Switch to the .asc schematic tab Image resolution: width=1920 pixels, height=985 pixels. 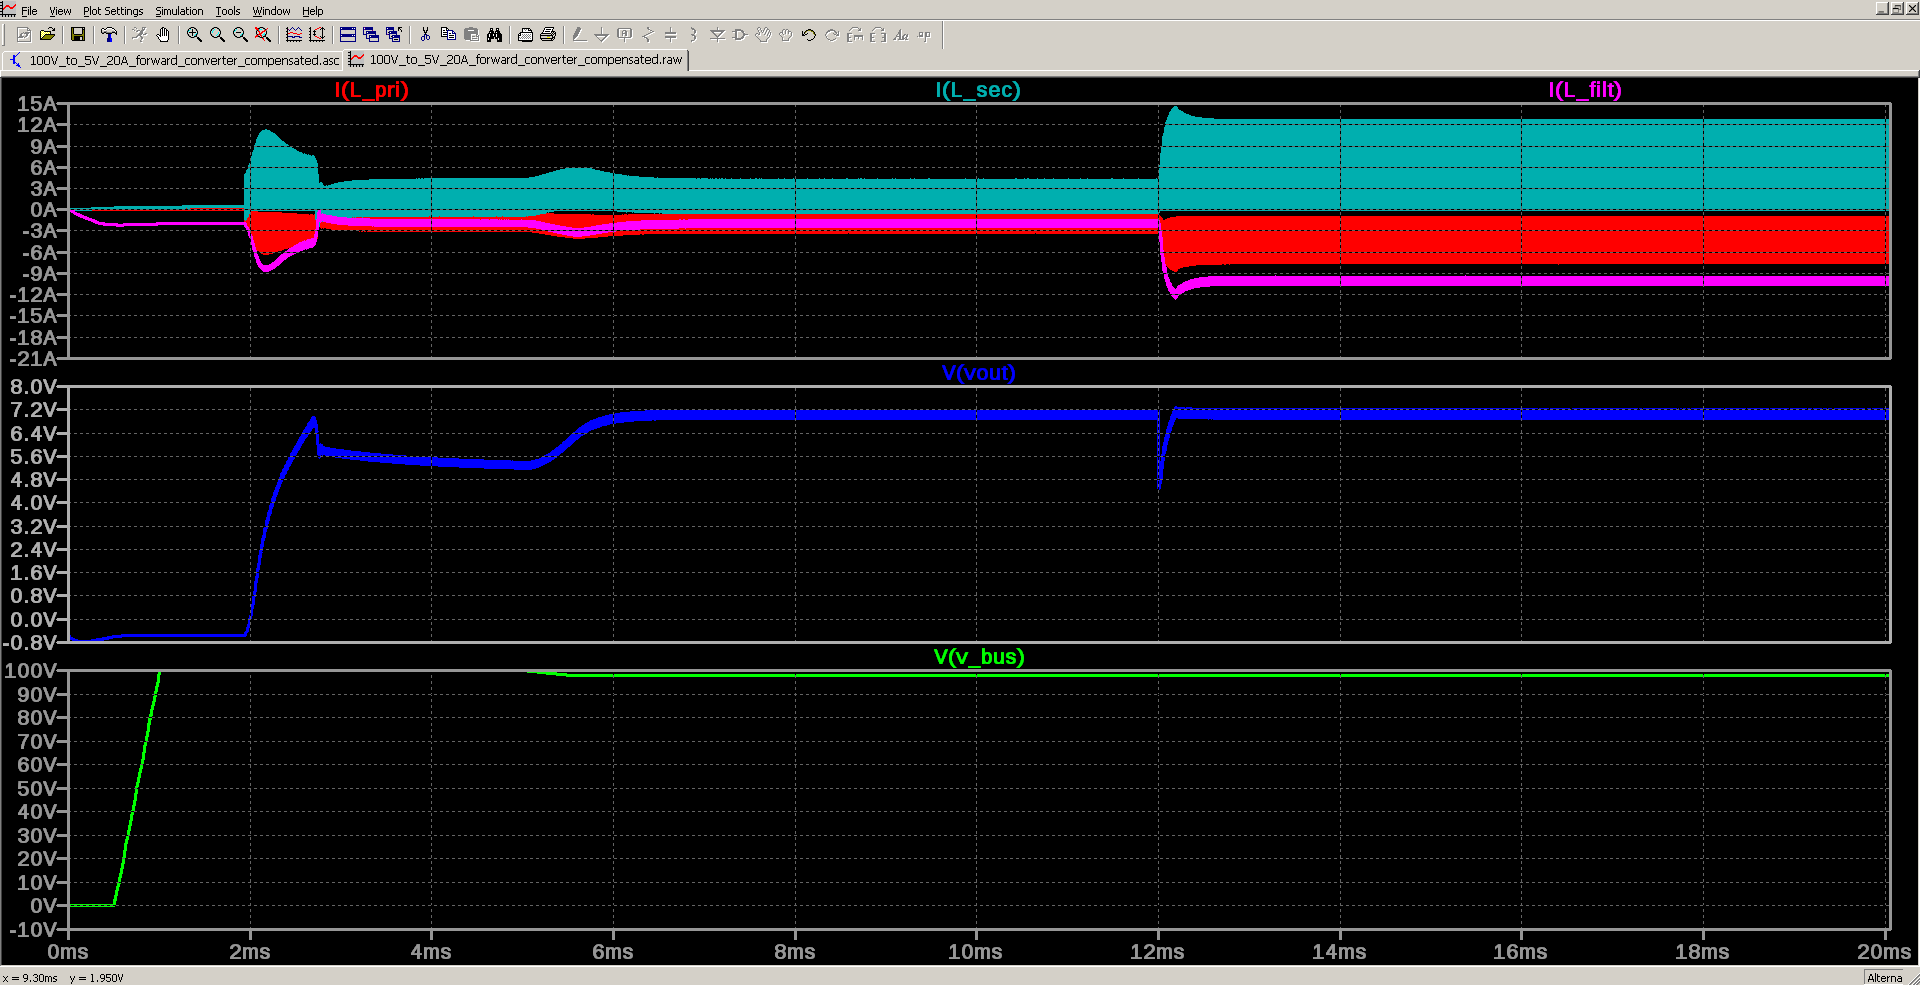click(174, 60)
